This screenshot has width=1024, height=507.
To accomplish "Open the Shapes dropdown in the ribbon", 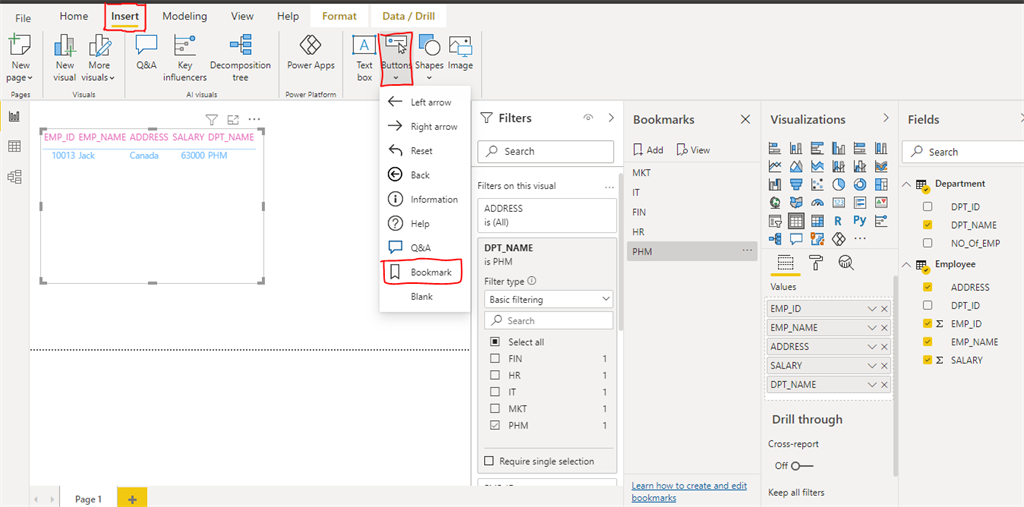I will [429, 78].
